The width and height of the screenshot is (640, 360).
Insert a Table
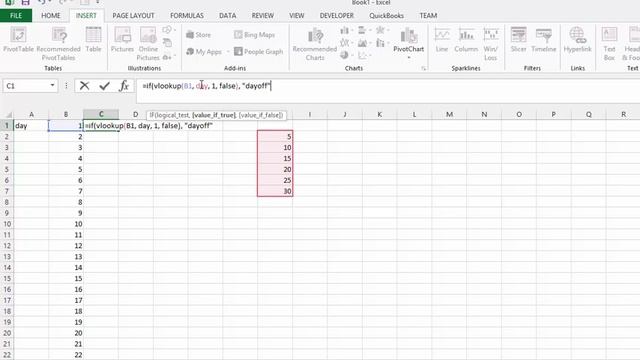click(93, 40)
